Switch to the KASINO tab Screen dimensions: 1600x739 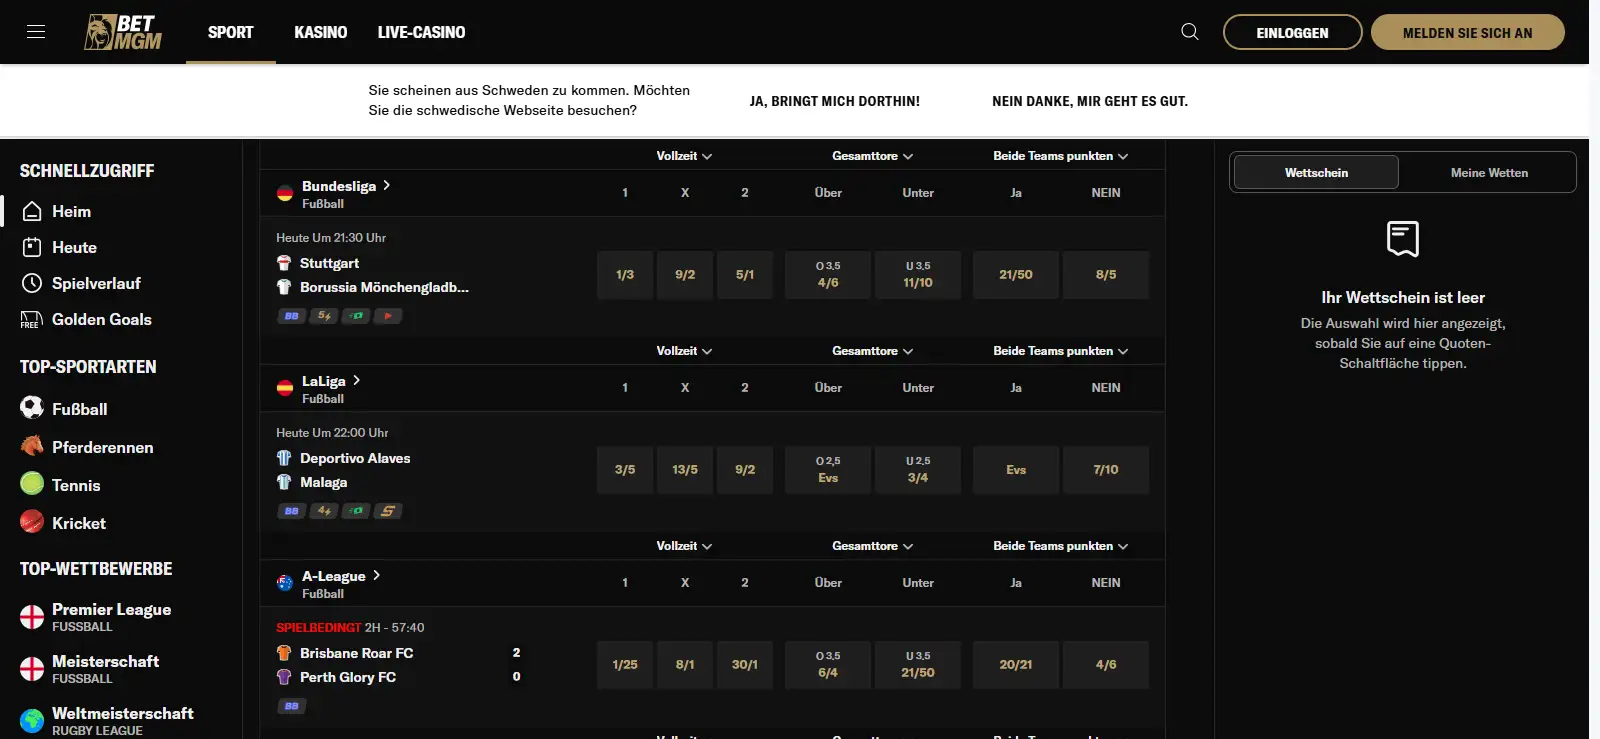pyautogui.click(x=321, y=32)
